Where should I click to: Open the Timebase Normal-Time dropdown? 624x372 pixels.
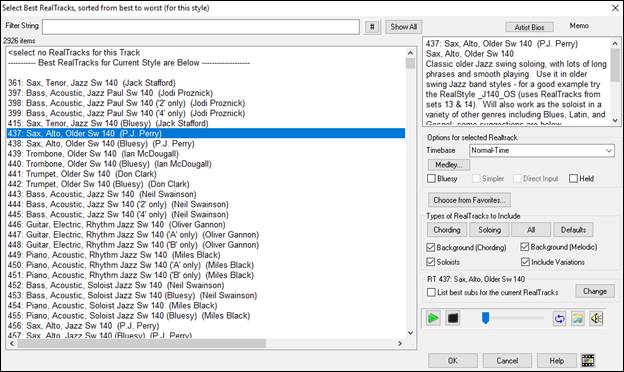pos(542,150)
